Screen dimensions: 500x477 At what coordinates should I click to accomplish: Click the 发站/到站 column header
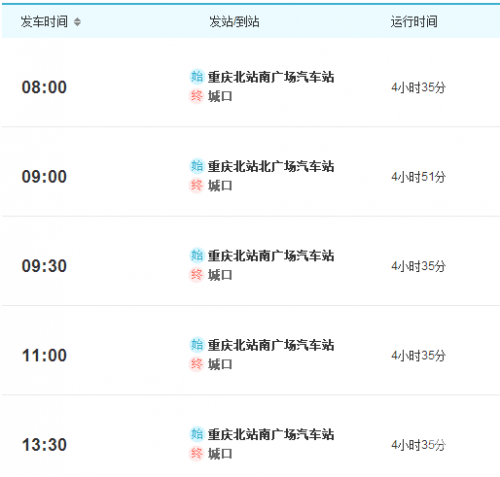click(x=234, y=22)
